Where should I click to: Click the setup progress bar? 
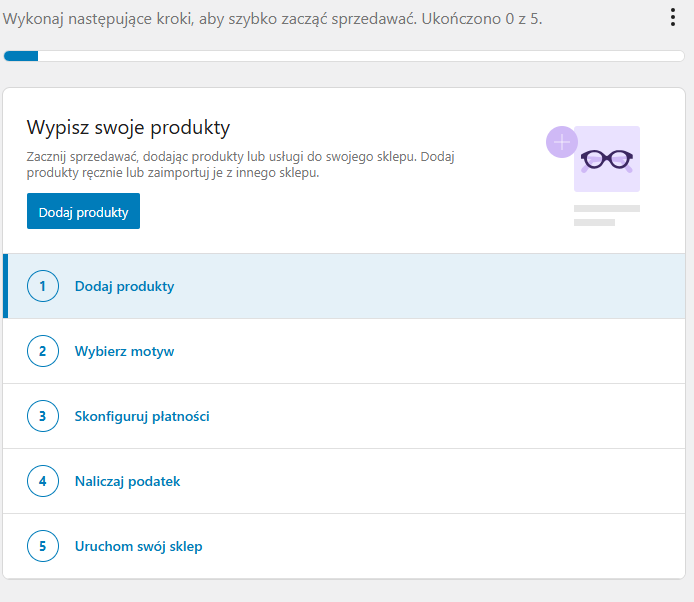(x=344, y=56)
